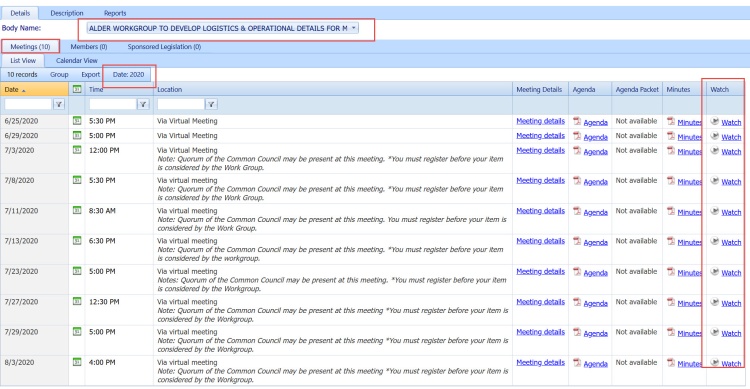Screen dimensions: 750x389
Task: Click video icon beside 8/3/2020 Watch
Action: pos(715,363)
